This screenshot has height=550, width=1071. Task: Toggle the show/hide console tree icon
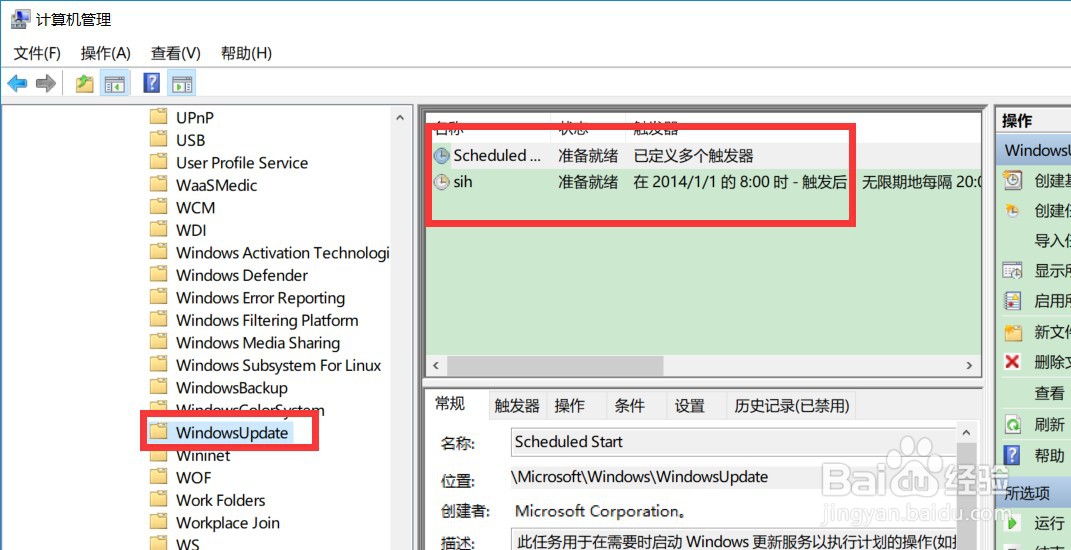[114, 84]
